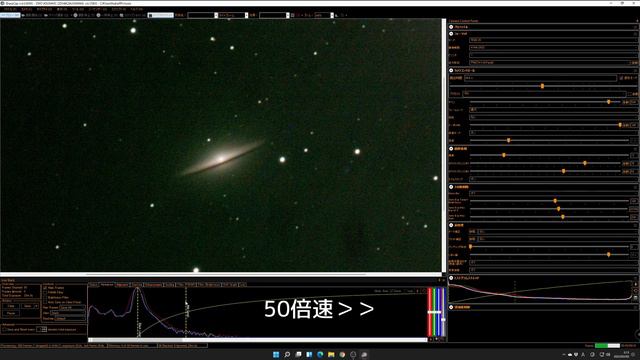Screen dimensions: 640x360
Task: Click the Start Capture toolbar button
Action: [32, 15]
